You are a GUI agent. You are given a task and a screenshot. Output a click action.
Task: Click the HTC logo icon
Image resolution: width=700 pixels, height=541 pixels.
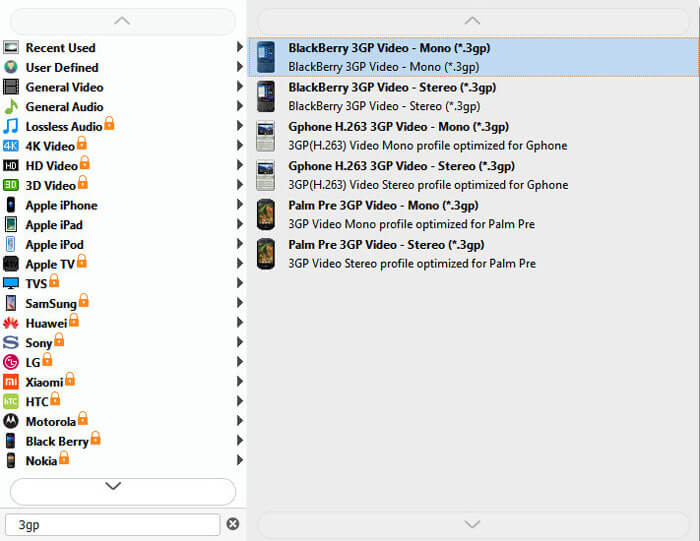coord(11,401)
